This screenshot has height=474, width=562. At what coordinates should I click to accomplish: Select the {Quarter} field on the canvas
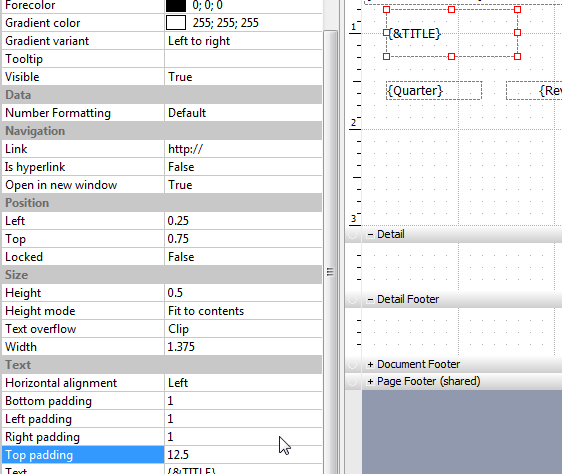click(x=434, y=90)
